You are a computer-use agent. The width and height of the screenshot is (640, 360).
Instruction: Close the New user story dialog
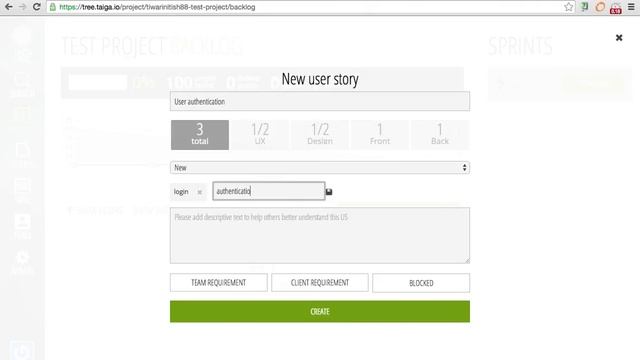pyautogui.click(x=619, y=38)
